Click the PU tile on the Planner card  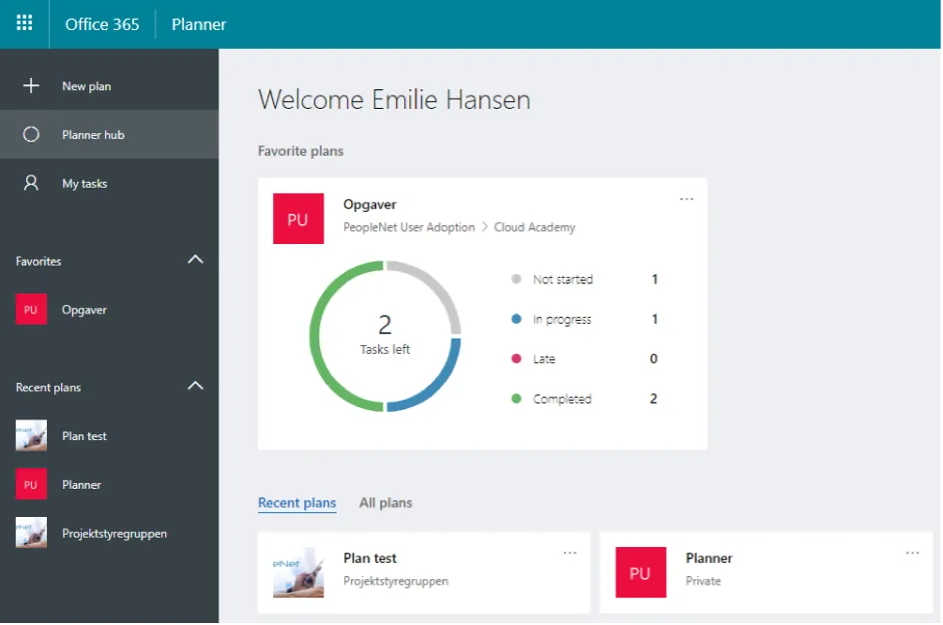[x=640, y=572]
